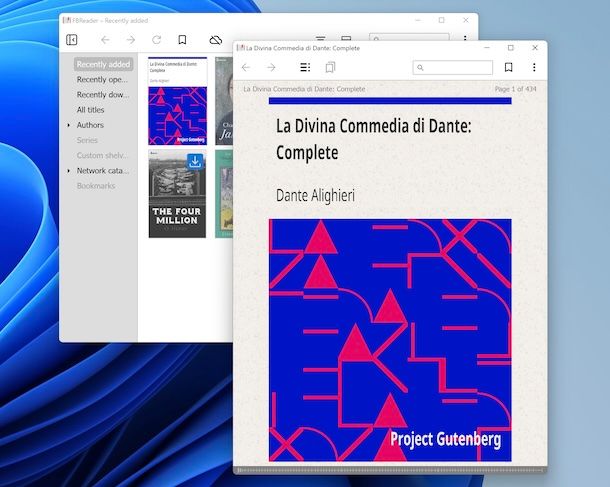Add a bookmark in the reader window
610x487 pixels.
(508, 67)
